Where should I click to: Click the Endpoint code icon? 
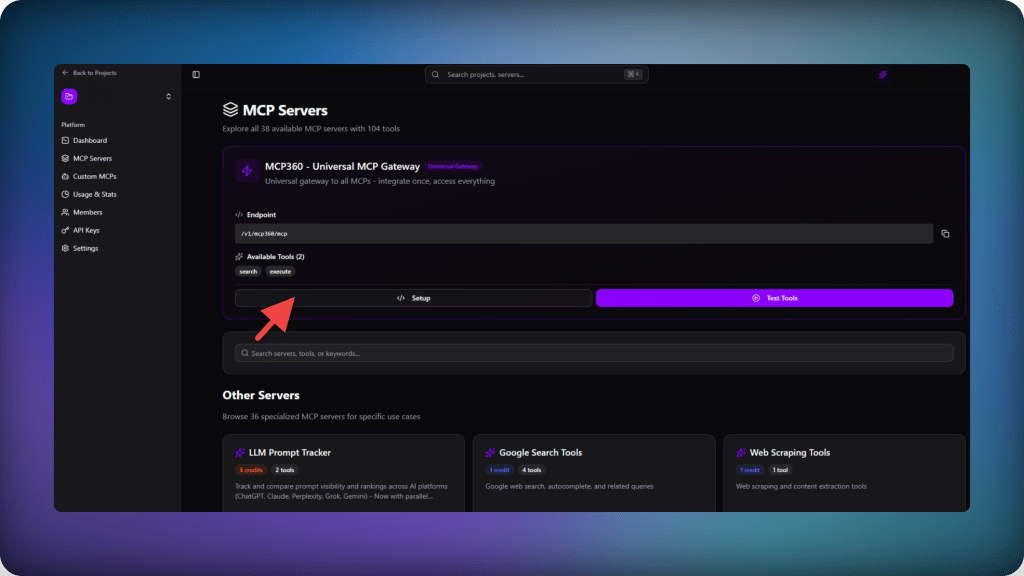point(239,215)
